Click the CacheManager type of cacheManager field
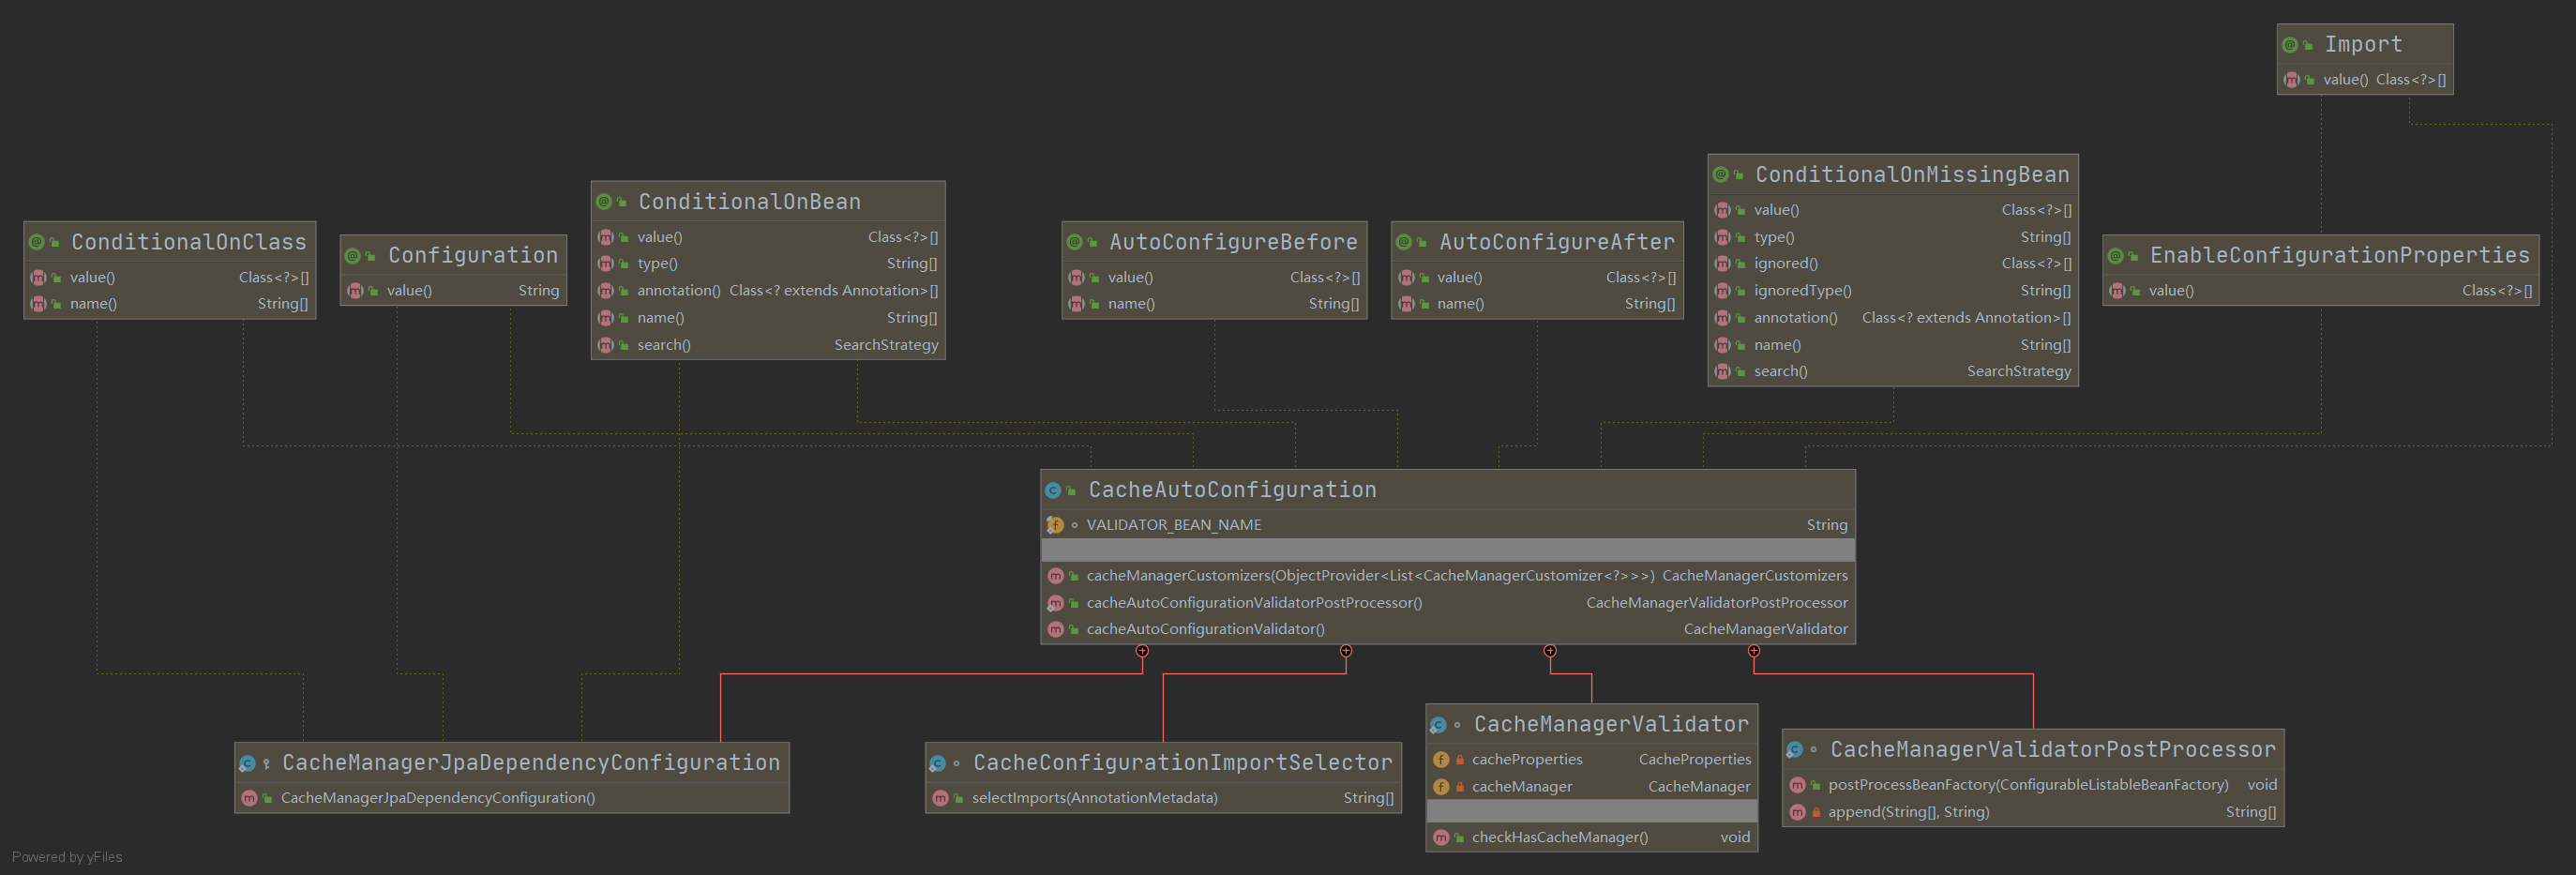This screenshot has height=875, width=2576. point(1699,787)
